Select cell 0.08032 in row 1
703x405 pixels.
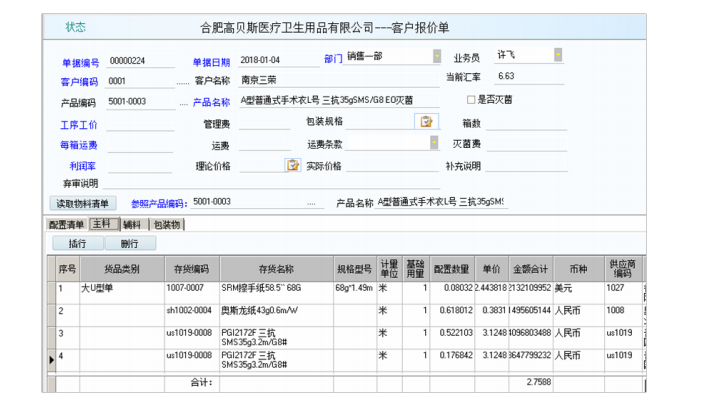click(451, 293)
